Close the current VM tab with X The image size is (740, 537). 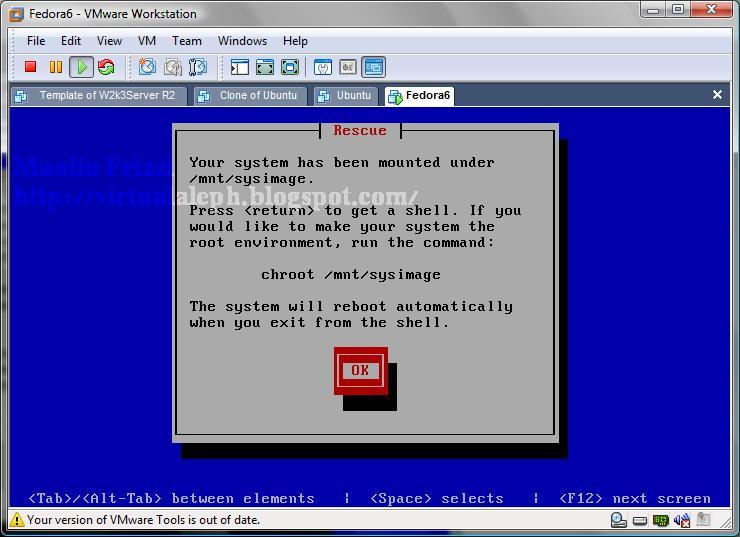717,95
